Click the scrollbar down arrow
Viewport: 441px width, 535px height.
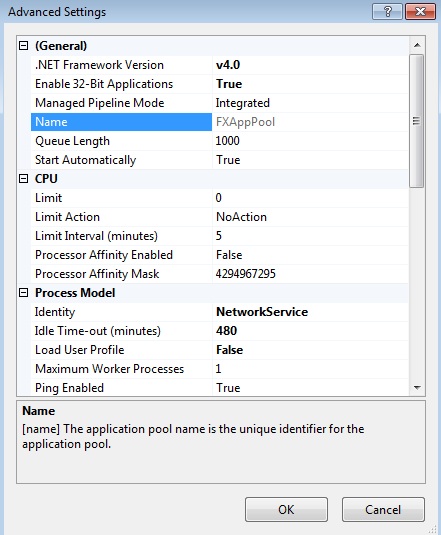point(417,388)
